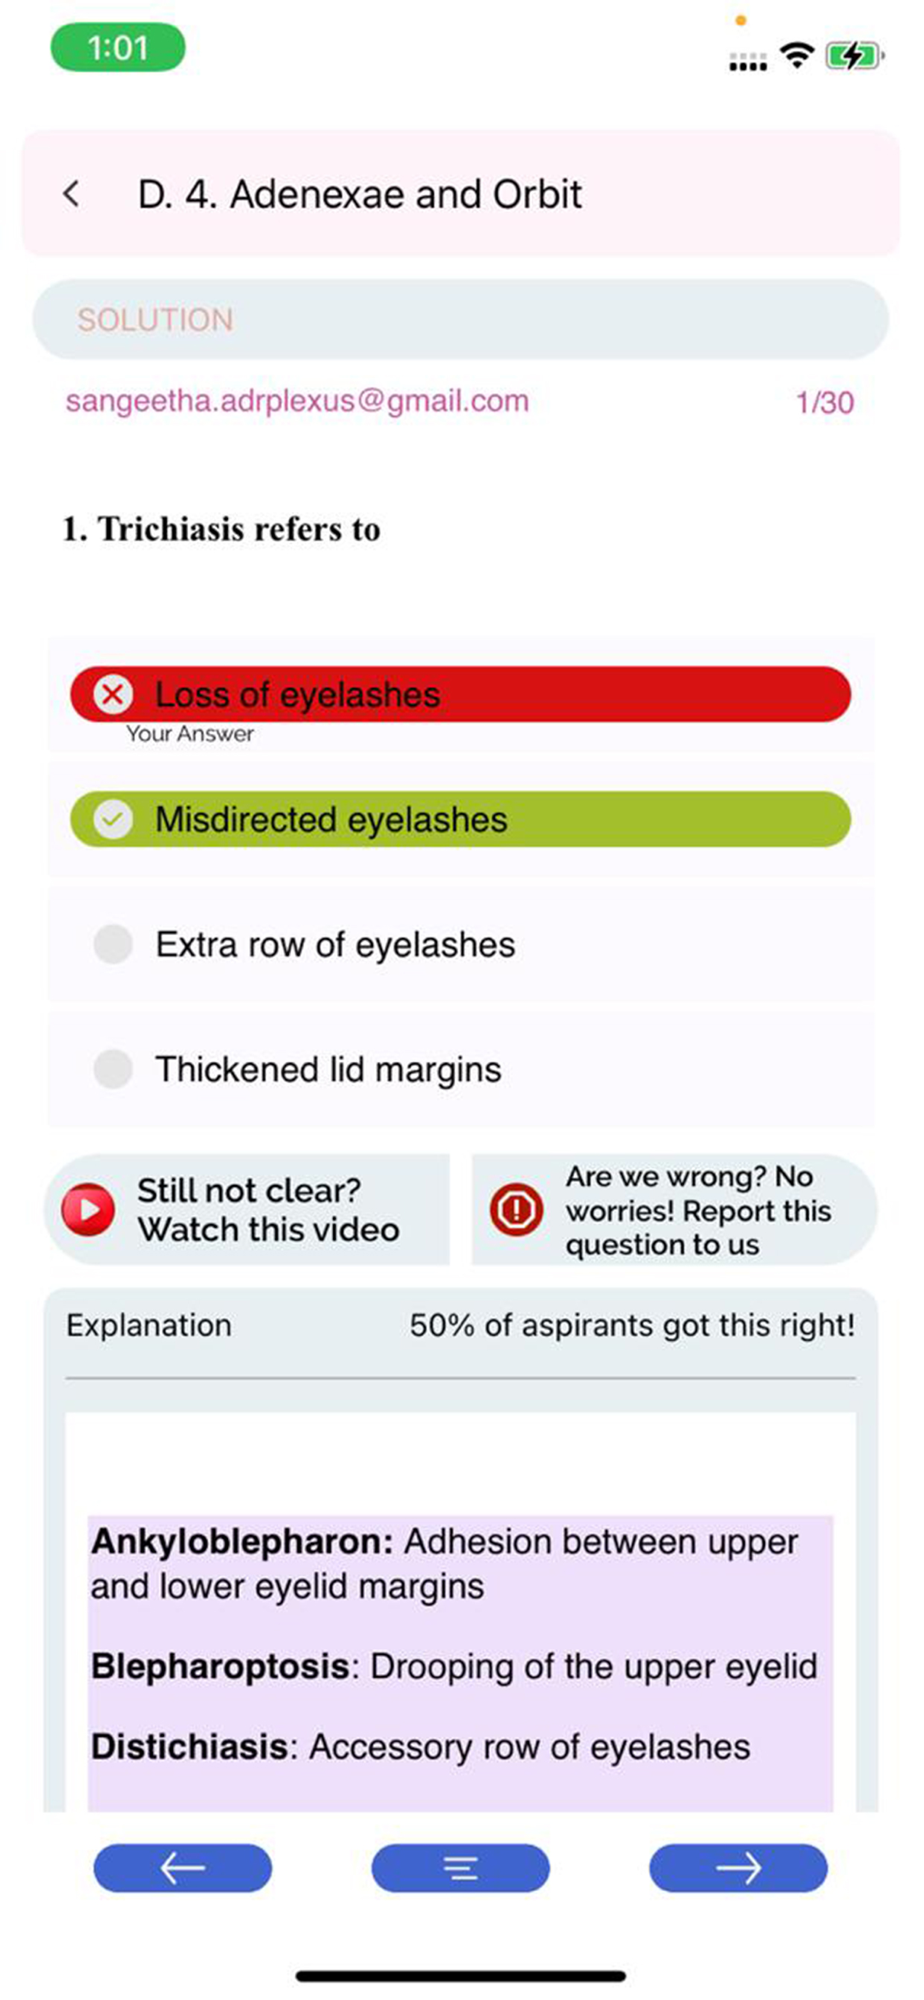Open question list with center menu icon

tap(460, 1867)
